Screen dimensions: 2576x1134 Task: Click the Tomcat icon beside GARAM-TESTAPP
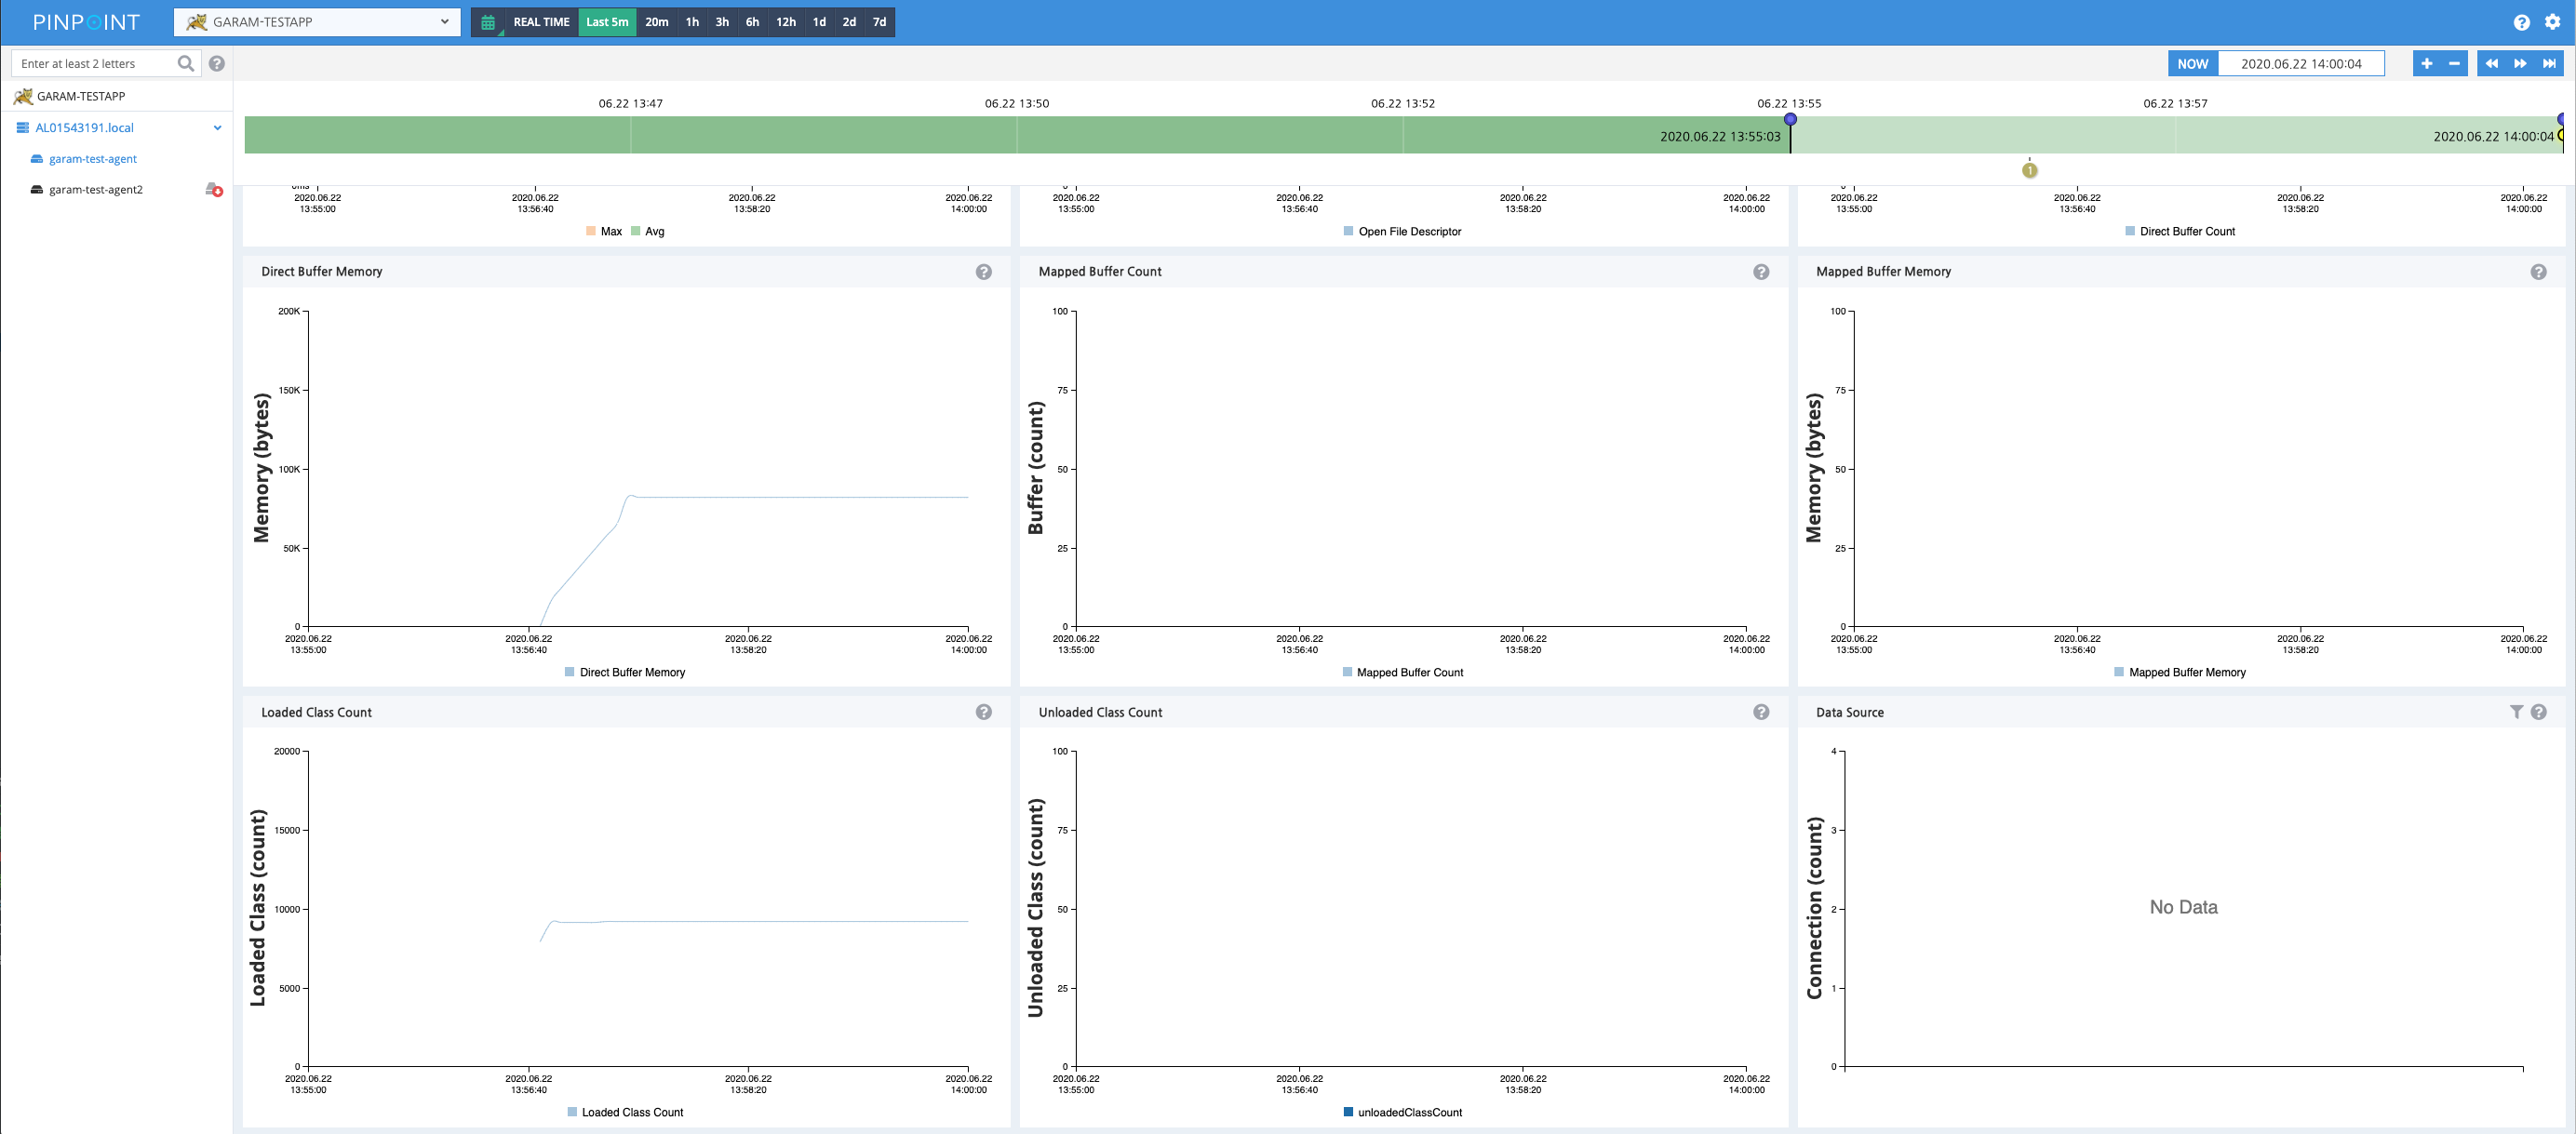pyautogui.click(x=22, y=96)
